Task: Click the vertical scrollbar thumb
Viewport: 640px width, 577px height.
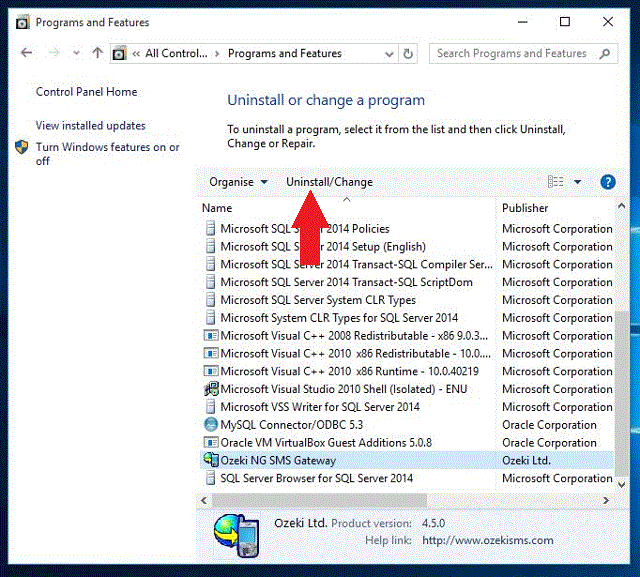Action: pyautogui.click(x=621, y=393)
